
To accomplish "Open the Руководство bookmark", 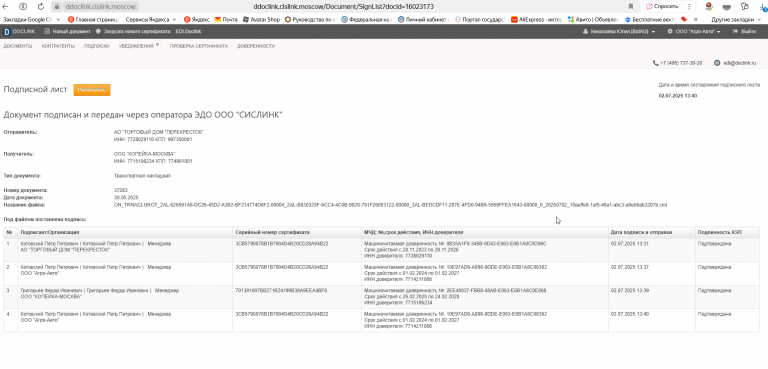I will point(310,20).
